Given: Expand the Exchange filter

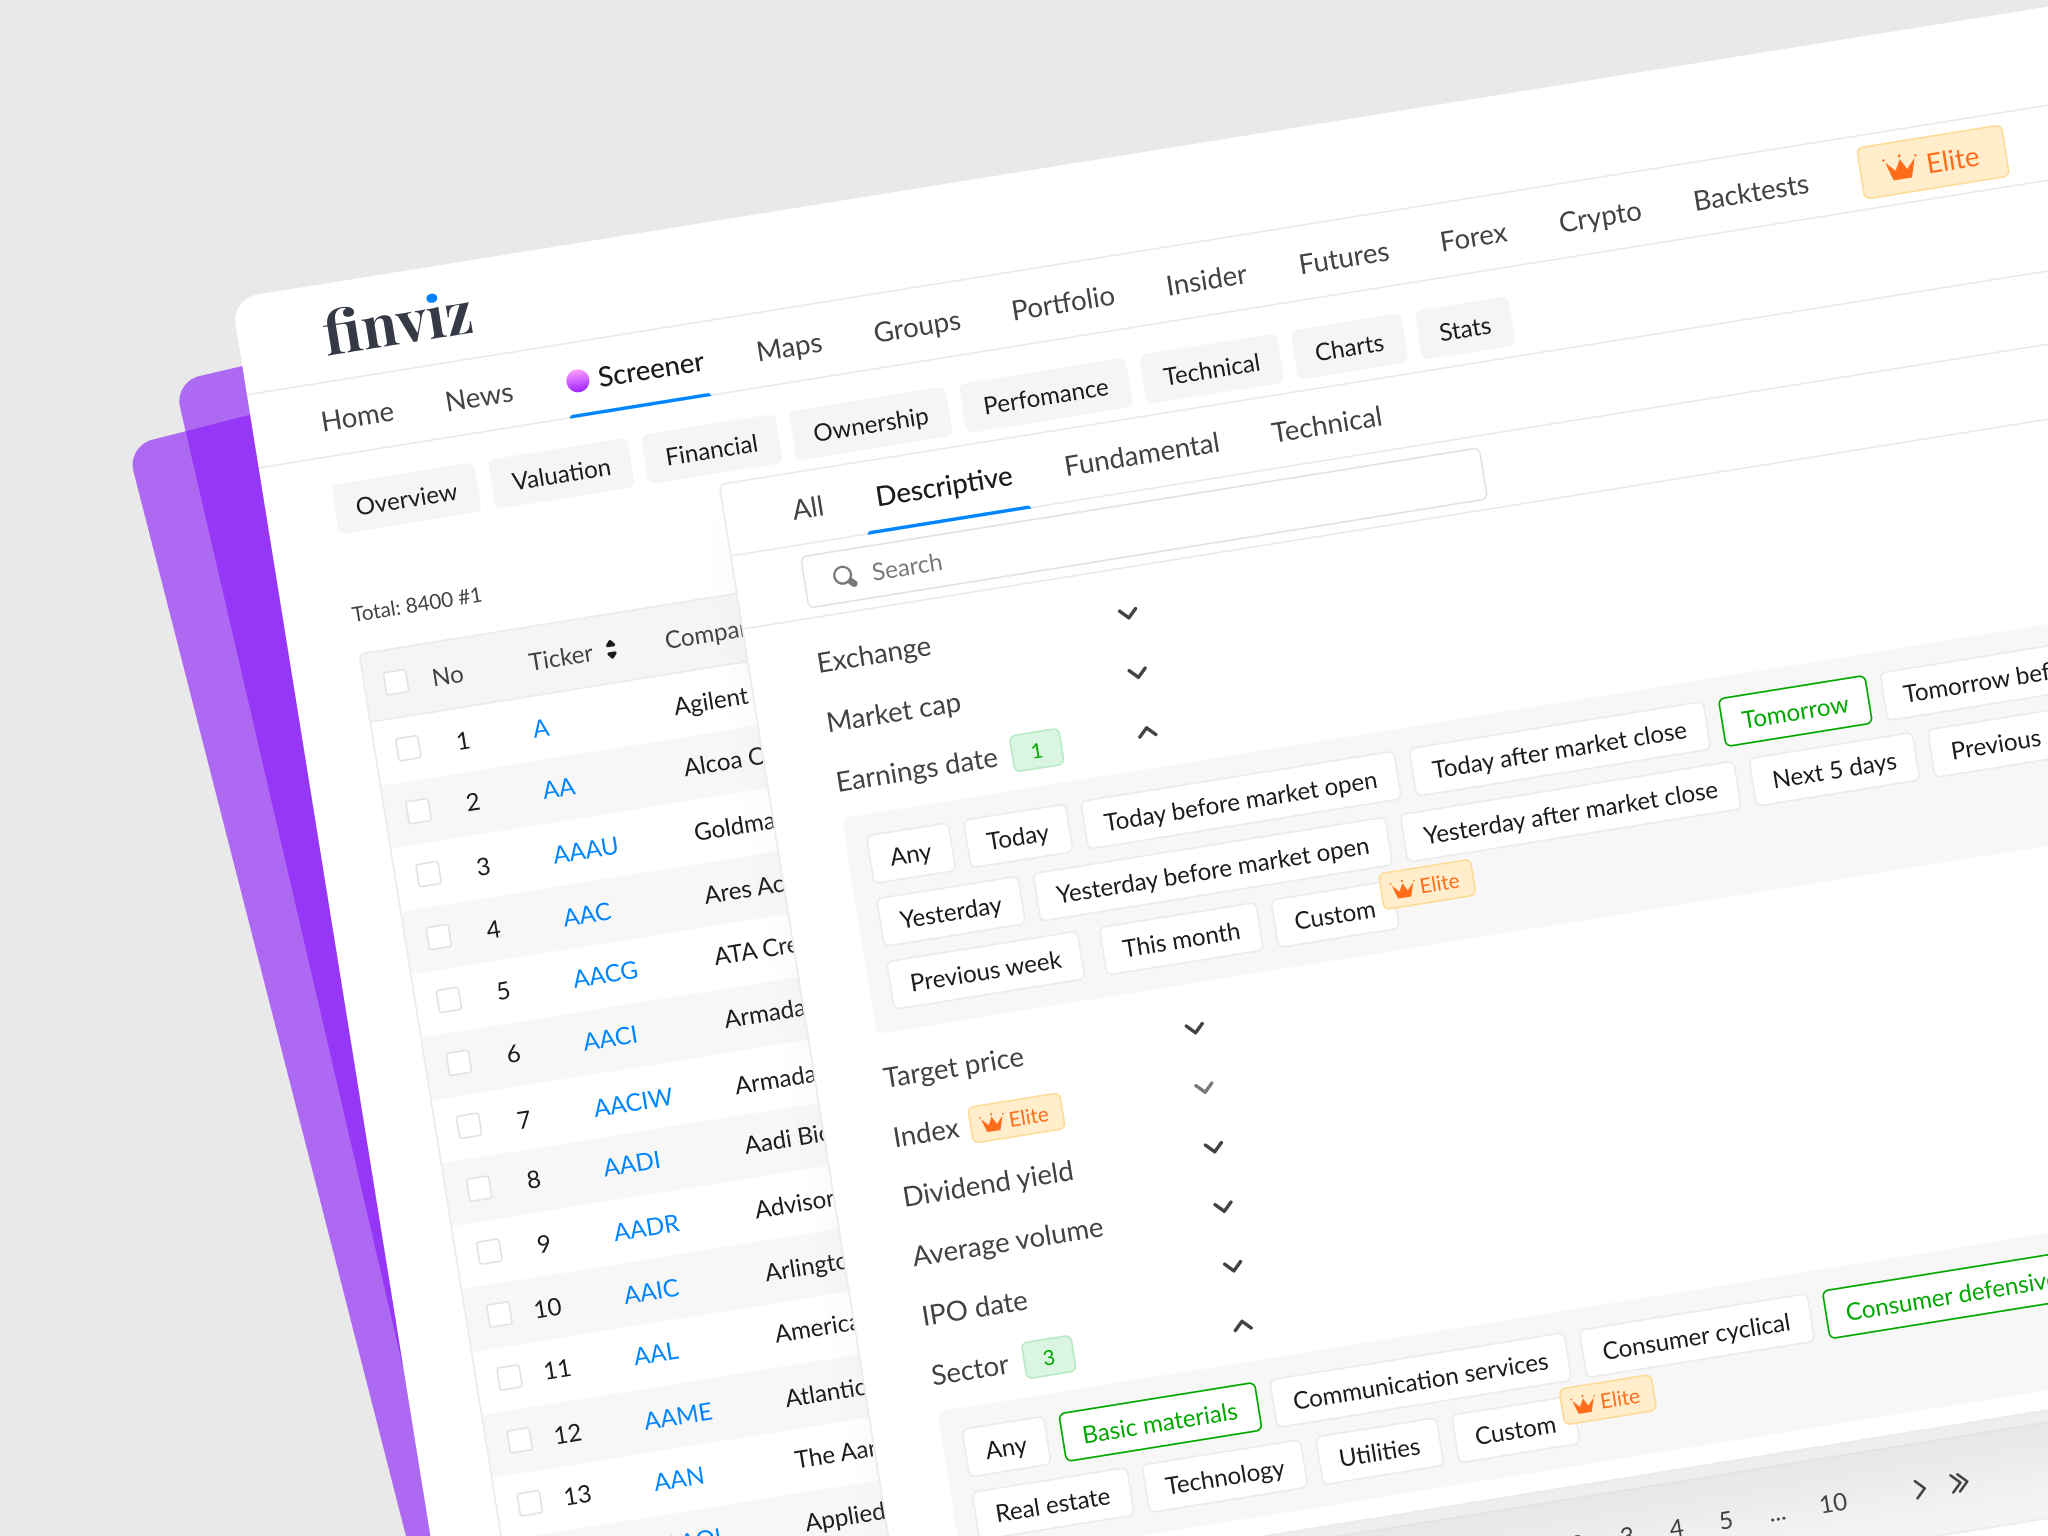Looking at the screenshot, I should pyautogui.click(x=1127, y=613).
